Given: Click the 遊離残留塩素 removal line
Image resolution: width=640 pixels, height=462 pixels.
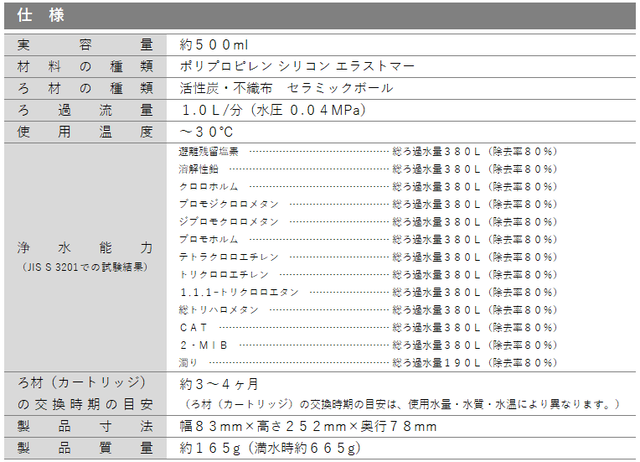Looking at the screenshot, I should (368, 152).
